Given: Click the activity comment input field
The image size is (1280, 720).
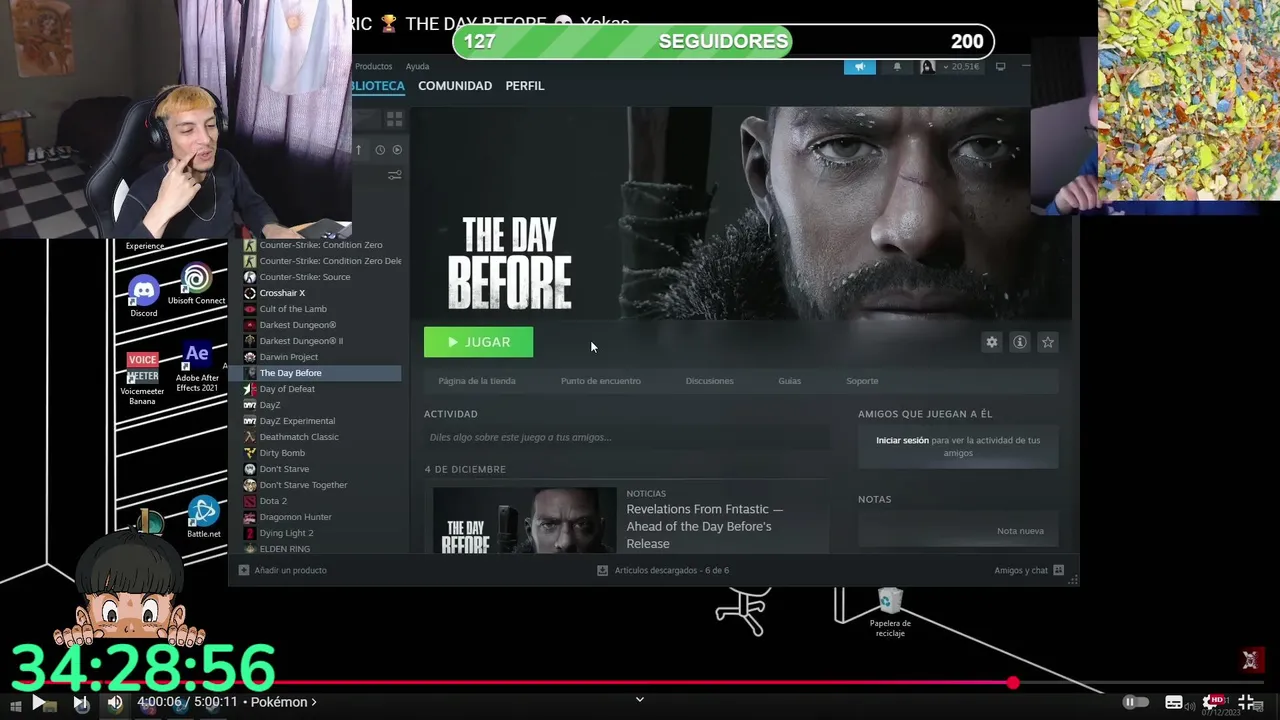Looking at the screenshot, I should click(x=626, y=437).
